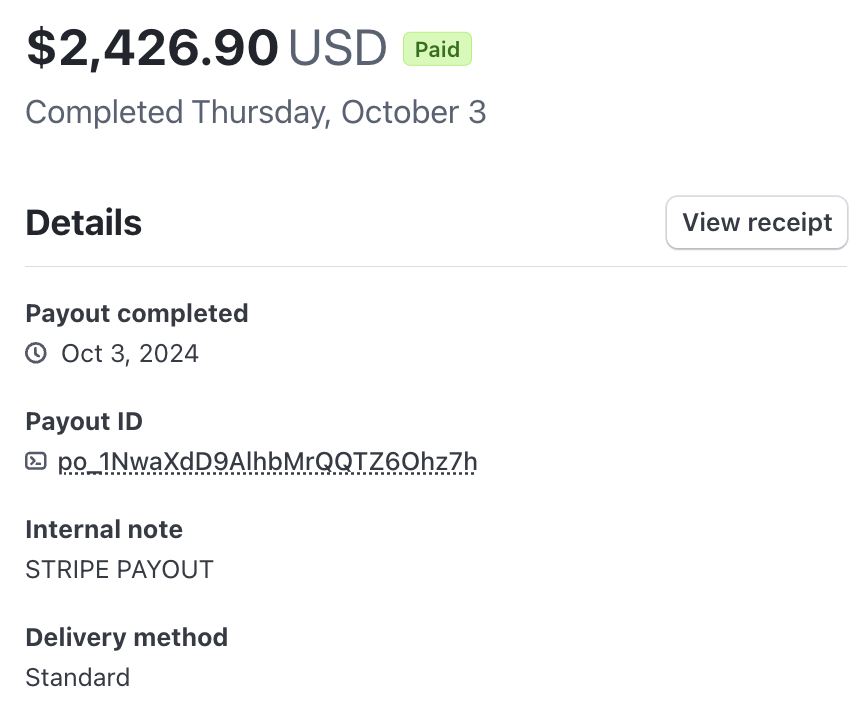Viewport: 868px width, 726px height.
Task: Click the word Thursday in completion line
Action: [259, 112]
